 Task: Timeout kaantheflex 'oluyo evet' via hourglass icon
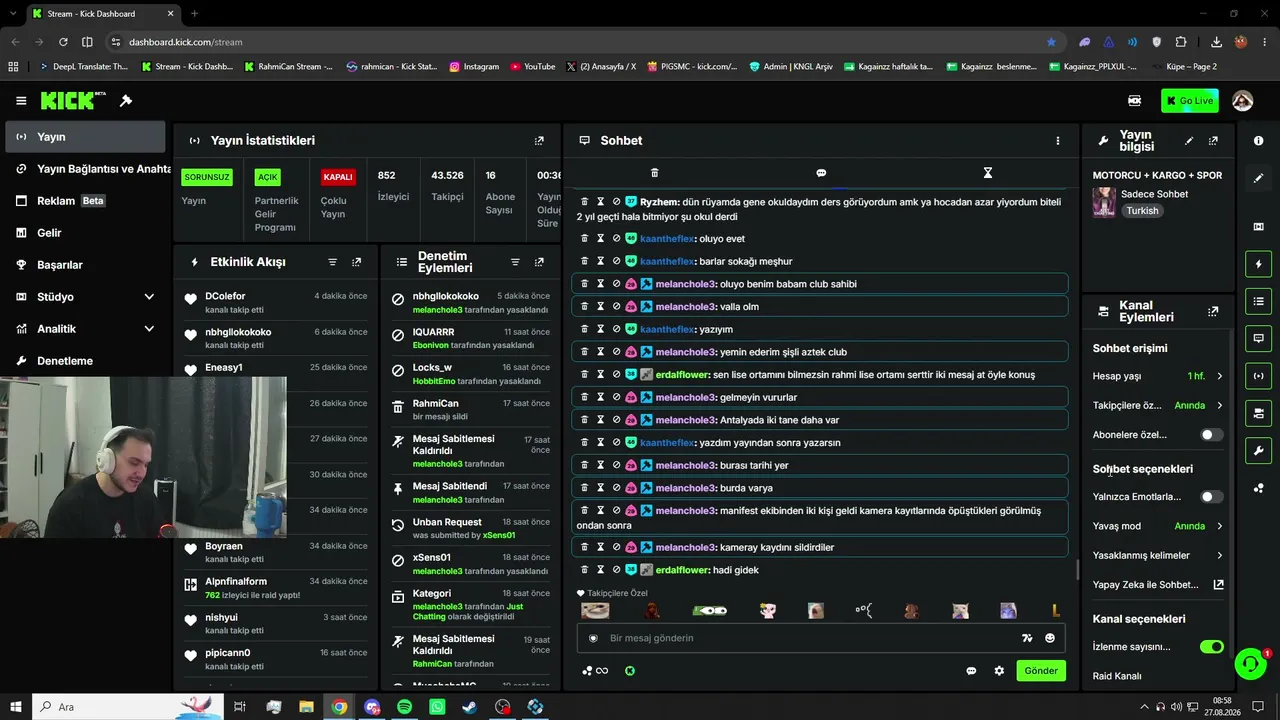[x=600, y=239]
